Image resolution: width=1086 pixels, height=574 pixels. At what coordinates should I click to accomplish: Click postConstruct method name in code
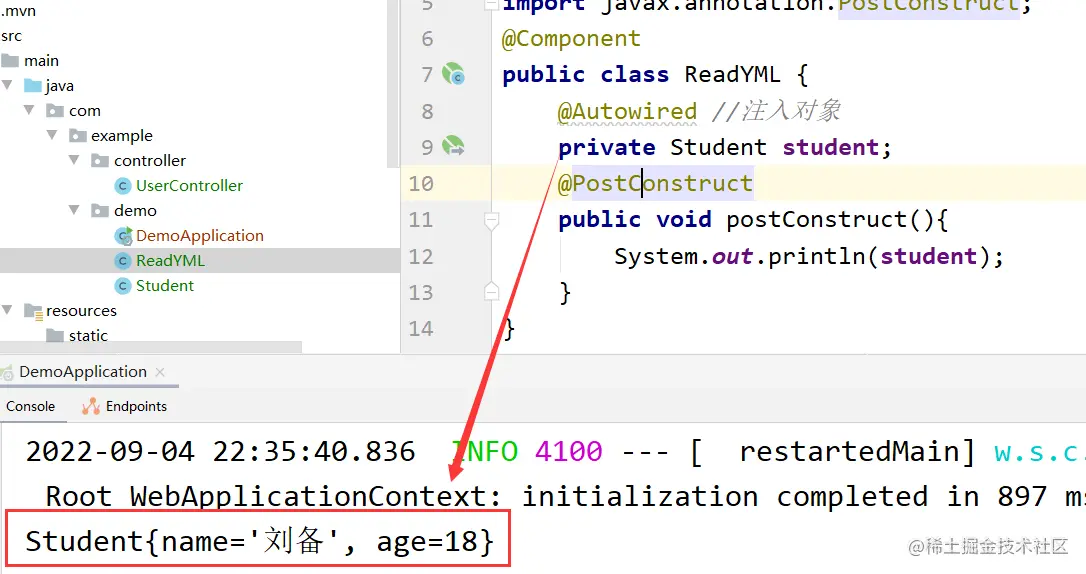pyautogui.click(x=817, y=220)
